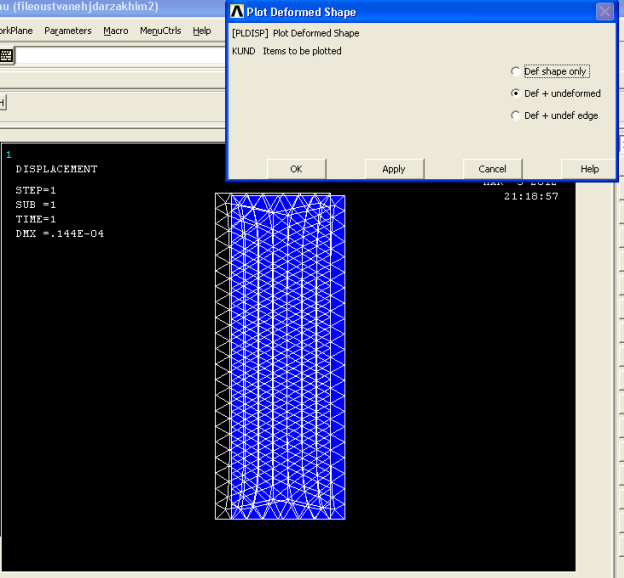The height and width of the screenshot is (578, 624).
Task: Click the DISPLACEMENT label in graphics window
Action: coord(57,169)
